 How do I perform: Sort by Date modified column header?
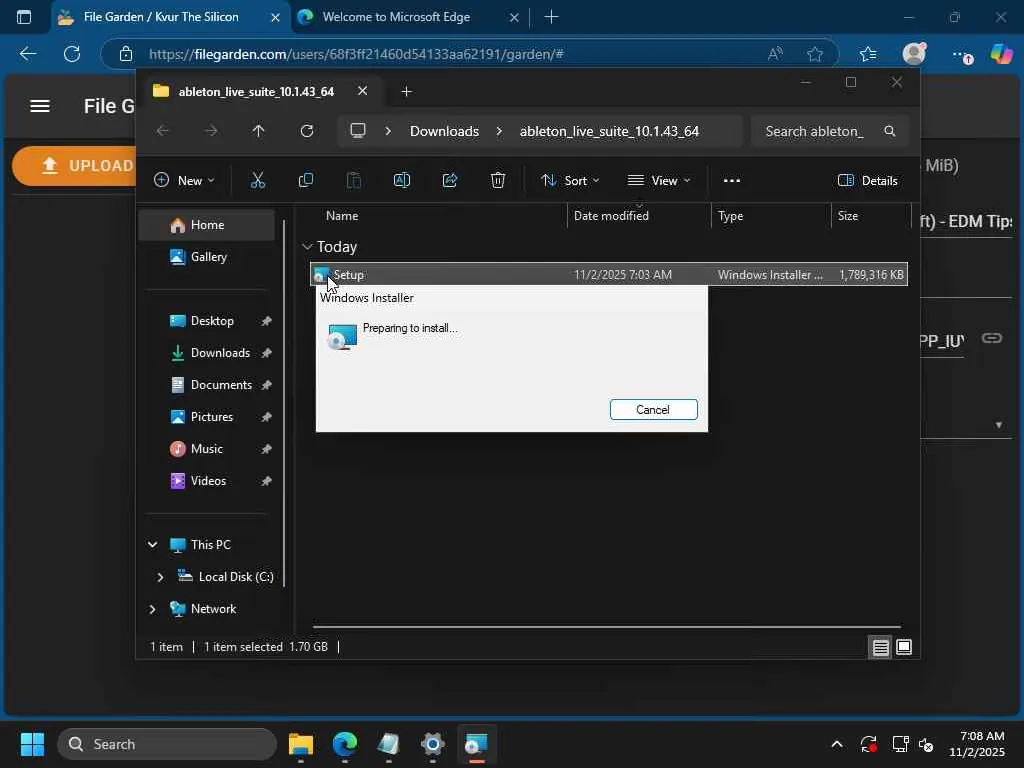pyautogui.click(x=611, y=216)
